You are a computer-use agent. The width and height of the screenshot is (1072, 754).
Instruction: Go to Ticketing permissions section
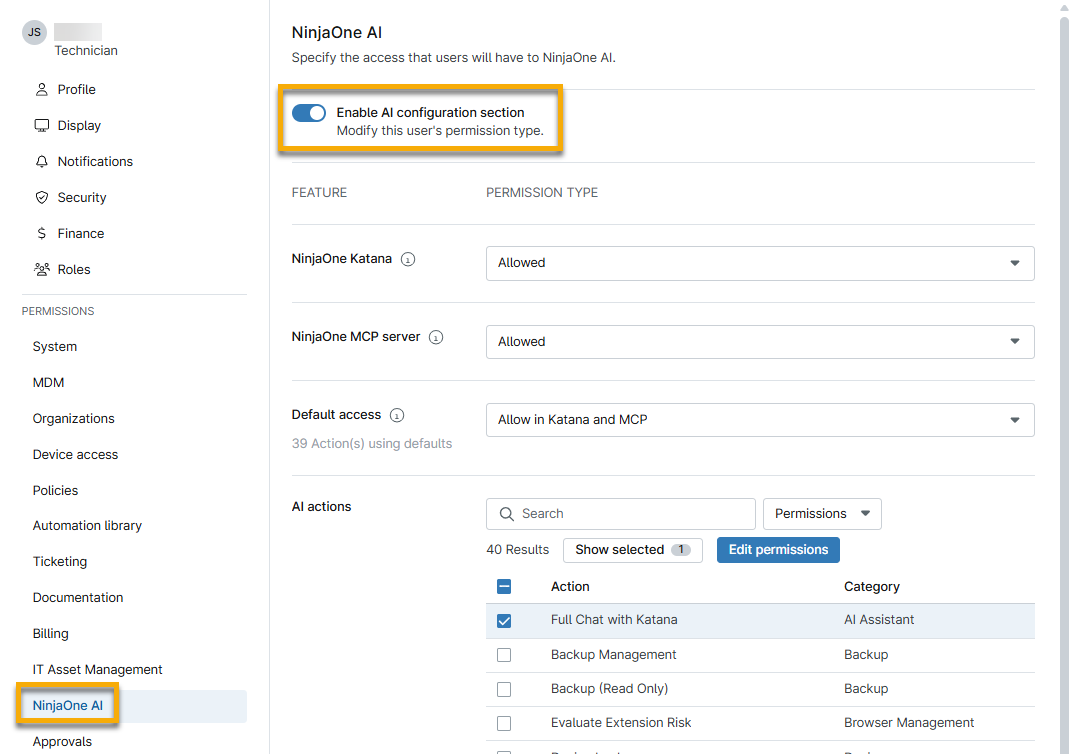pos(60,562)
